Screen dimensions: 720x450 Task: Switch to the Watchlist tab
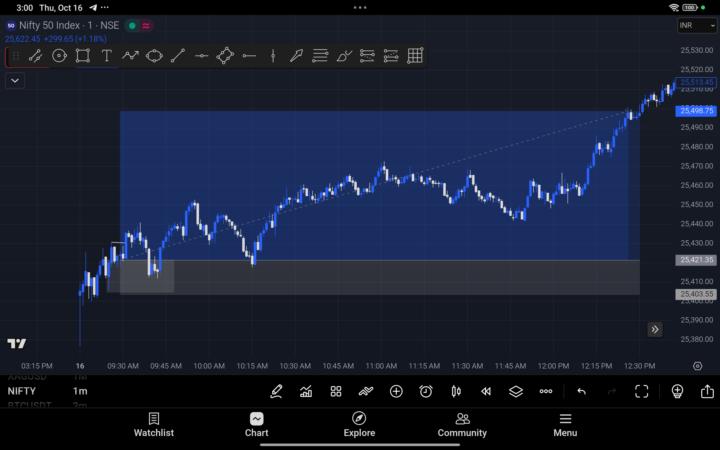154,425
